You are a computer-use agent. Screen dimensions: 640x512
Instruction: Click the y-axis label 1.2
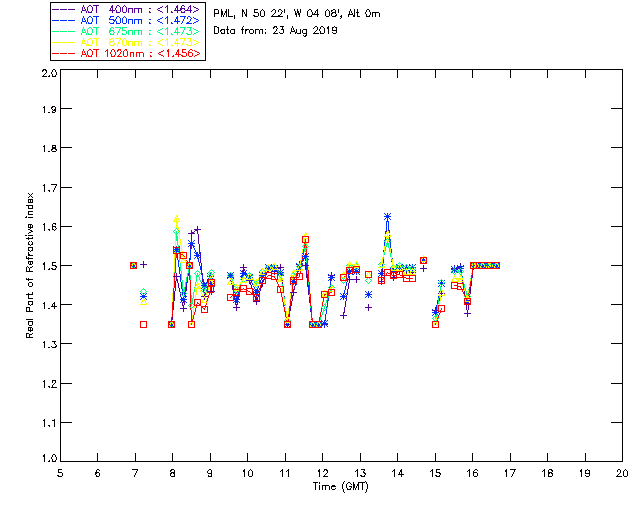tap(49, 384)
